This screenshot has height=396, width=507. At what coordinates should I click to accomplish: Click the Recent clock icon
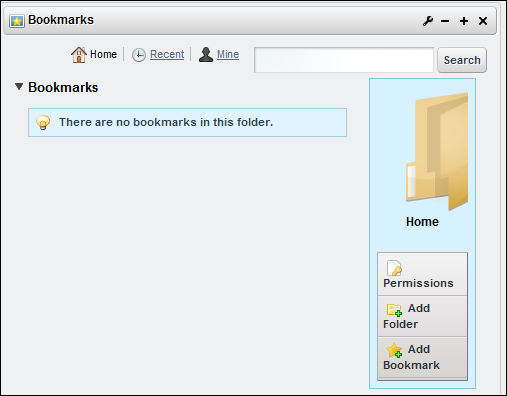139,55
